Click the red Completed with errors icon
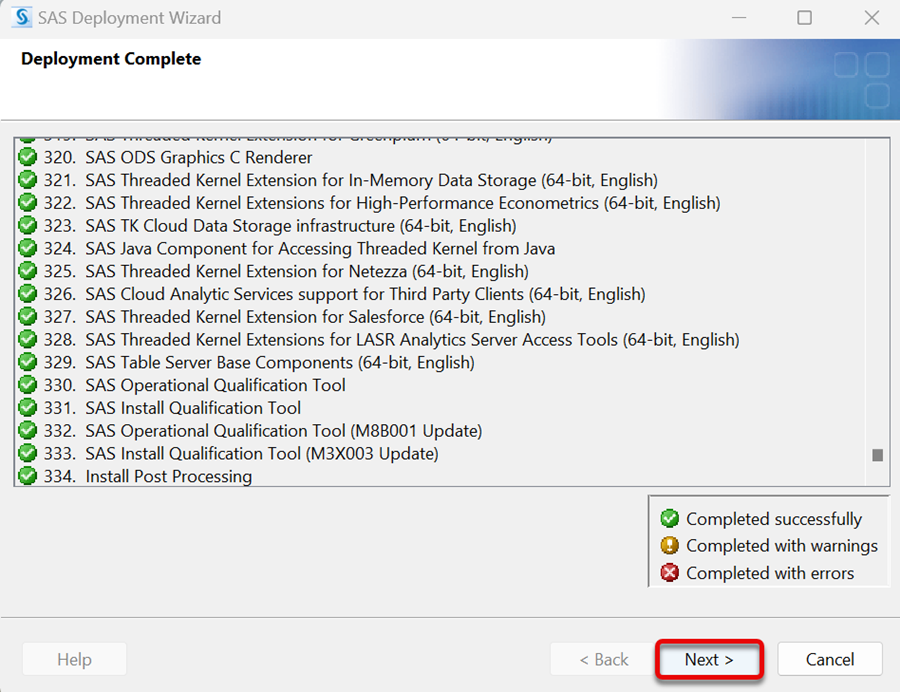Viewport: 900px width, 692px height. click(669, 573)
